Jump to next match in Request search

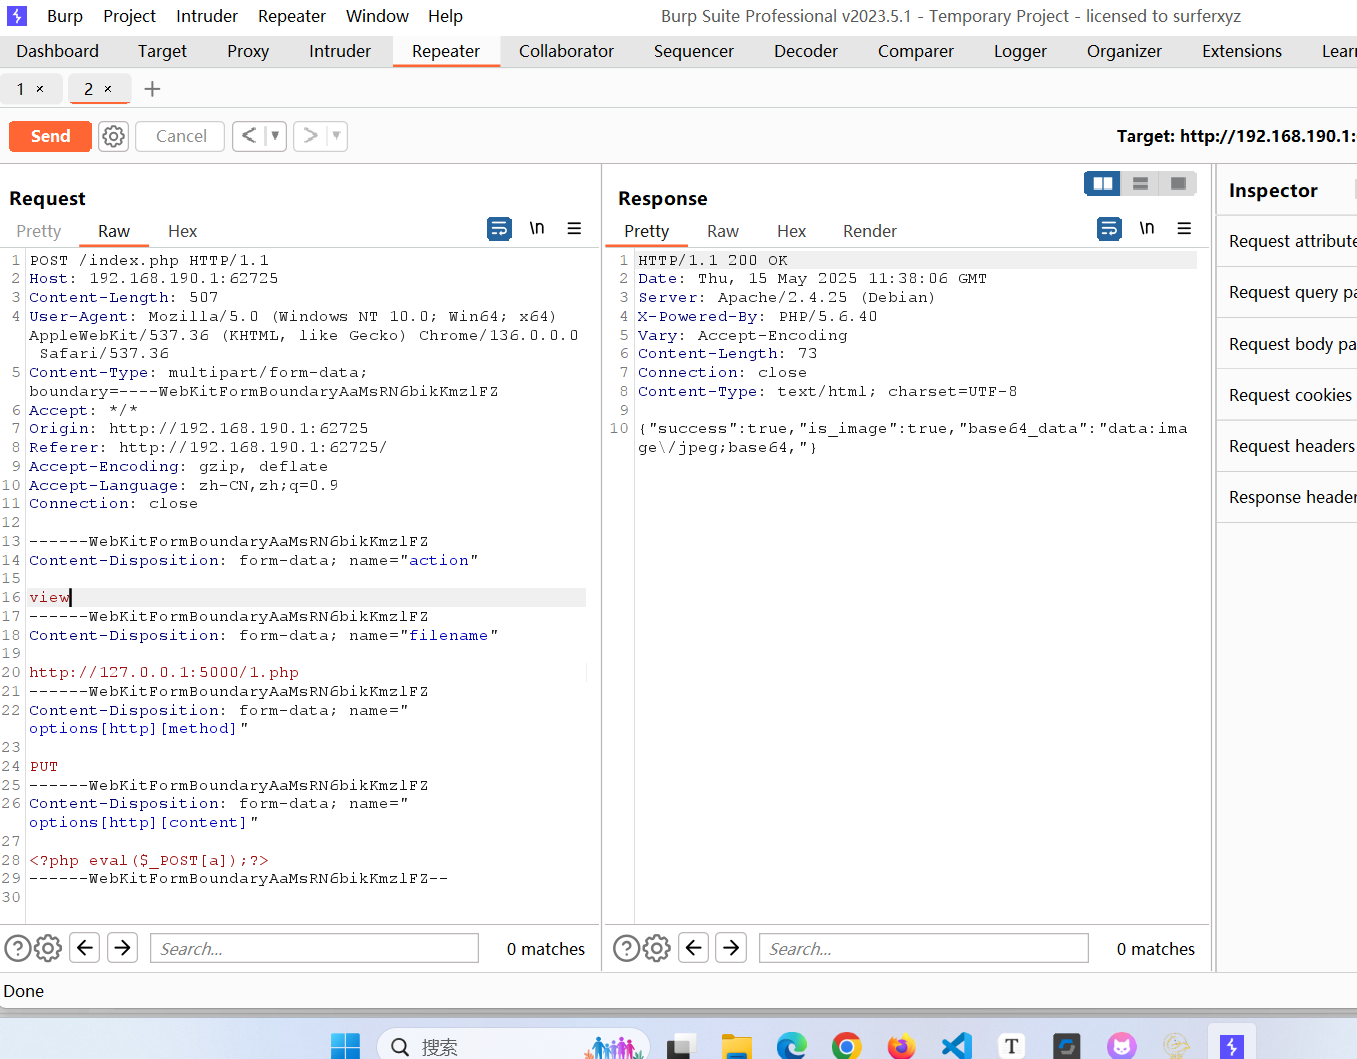click(x=123, y=947)
